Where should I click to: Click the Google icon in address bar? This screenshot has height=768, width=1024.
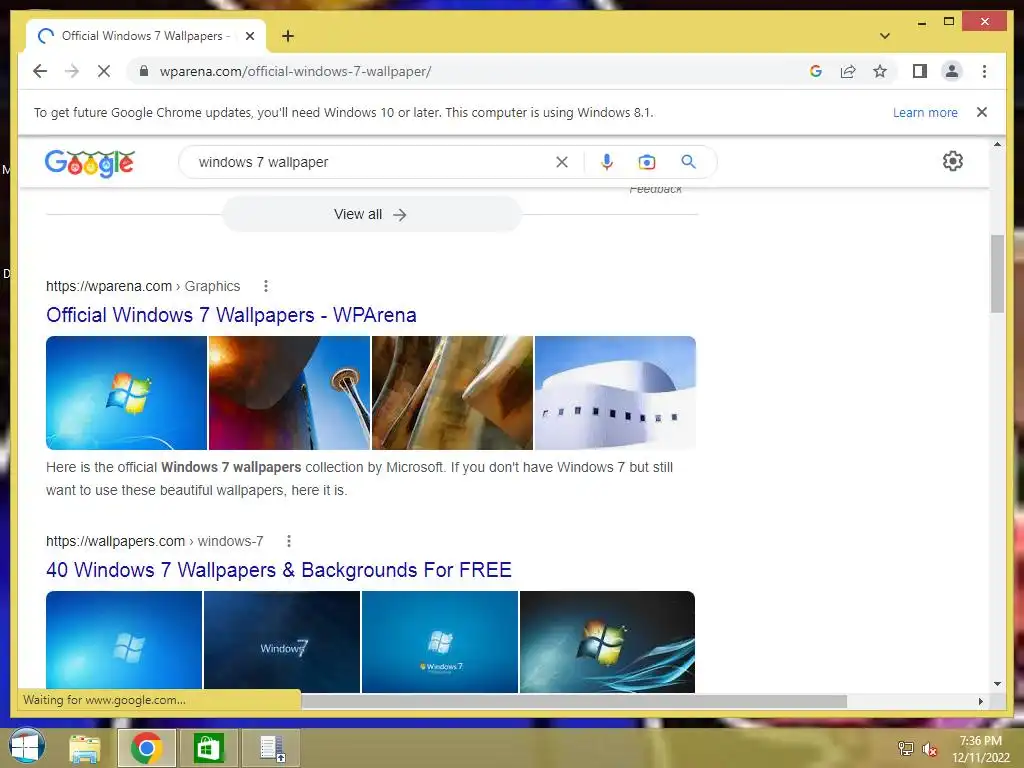click(x=816, y=71)
